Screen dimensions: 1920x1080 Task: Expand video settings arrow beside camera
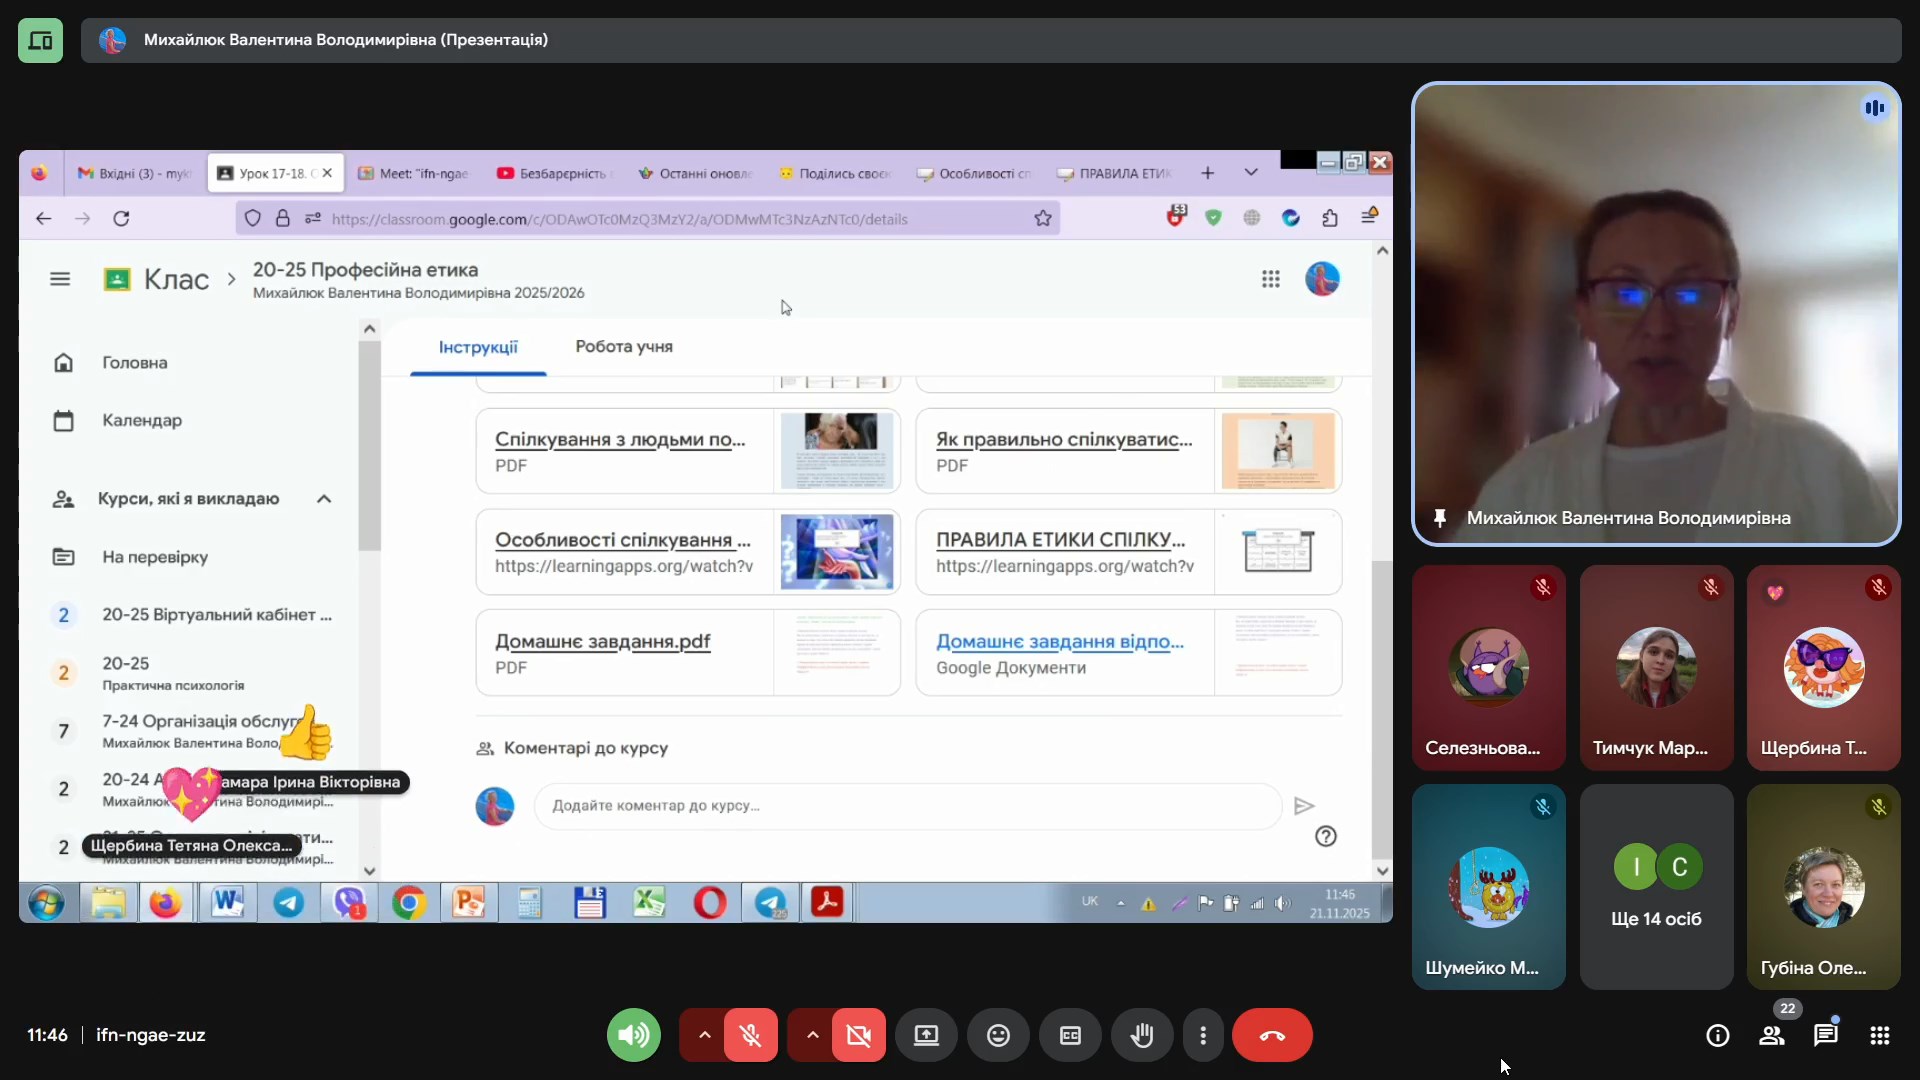point(812,1035)
